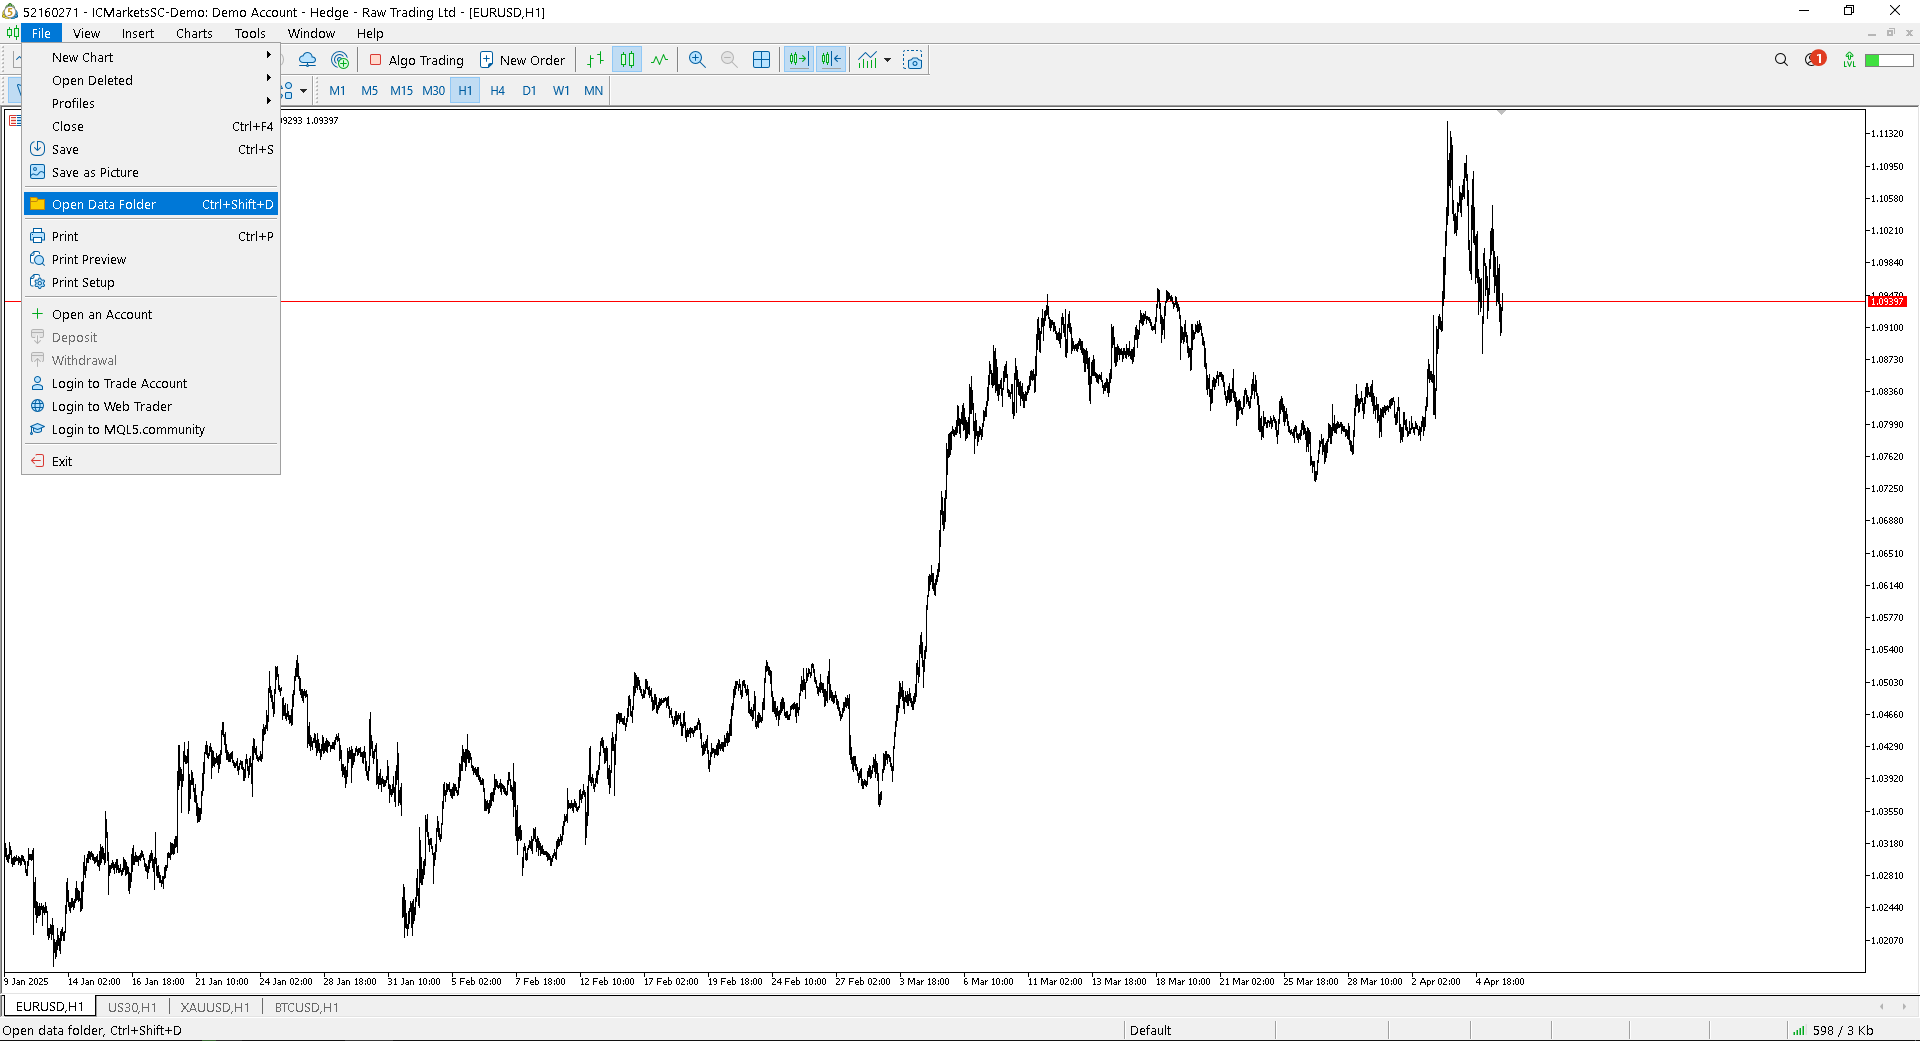This screenshot has width=1920, height=1041.
Task: Toggle Algo Trading on
Action: pos(417,60)
